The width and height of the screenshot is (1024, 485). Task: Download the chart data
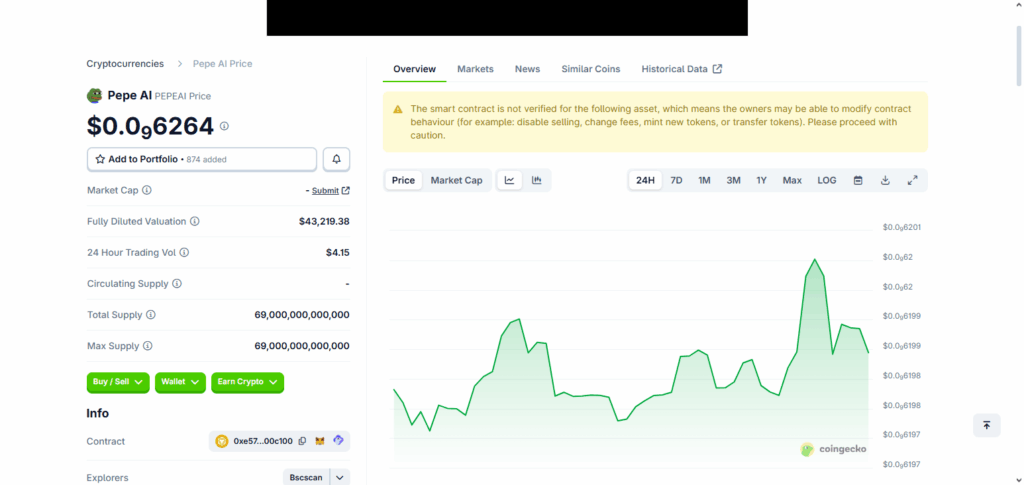[x=885, y=180]
